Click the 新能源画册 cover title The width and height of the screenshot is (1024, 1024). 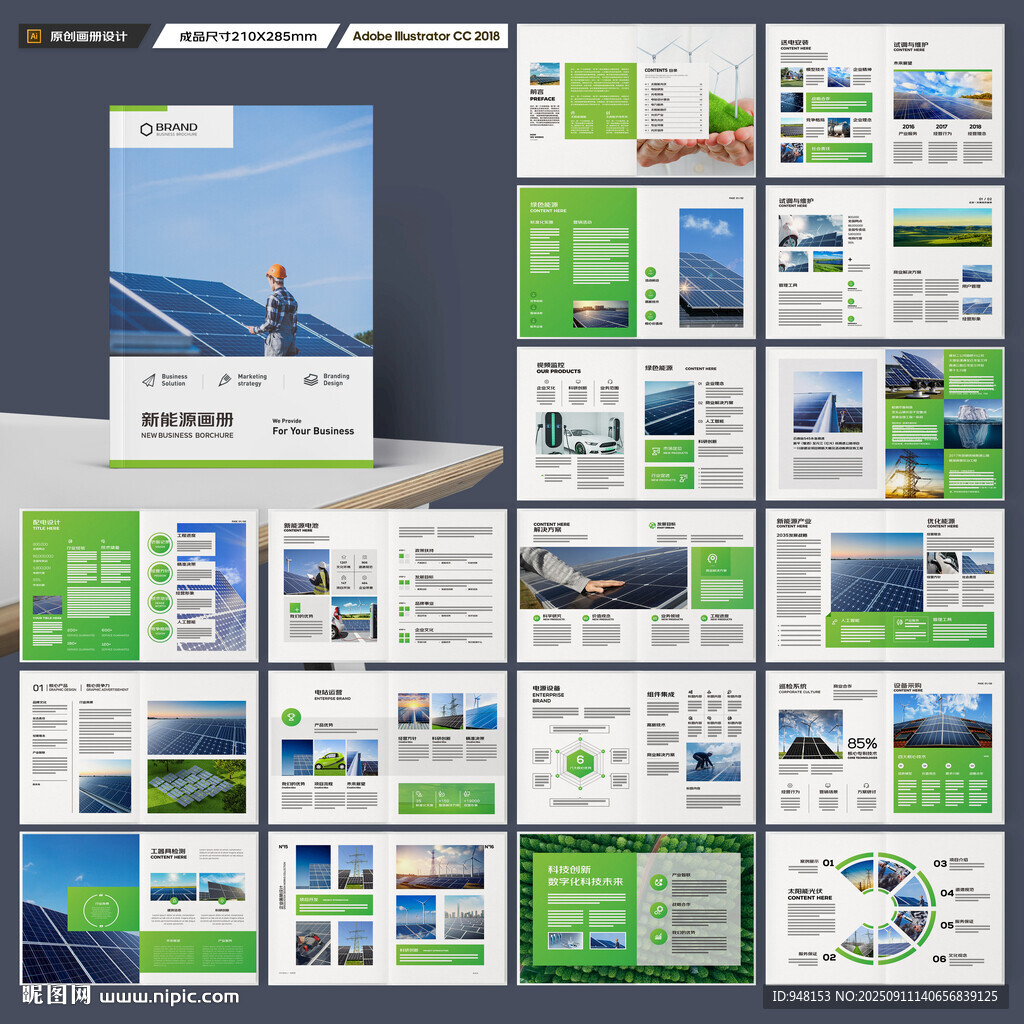pos(187,419)
